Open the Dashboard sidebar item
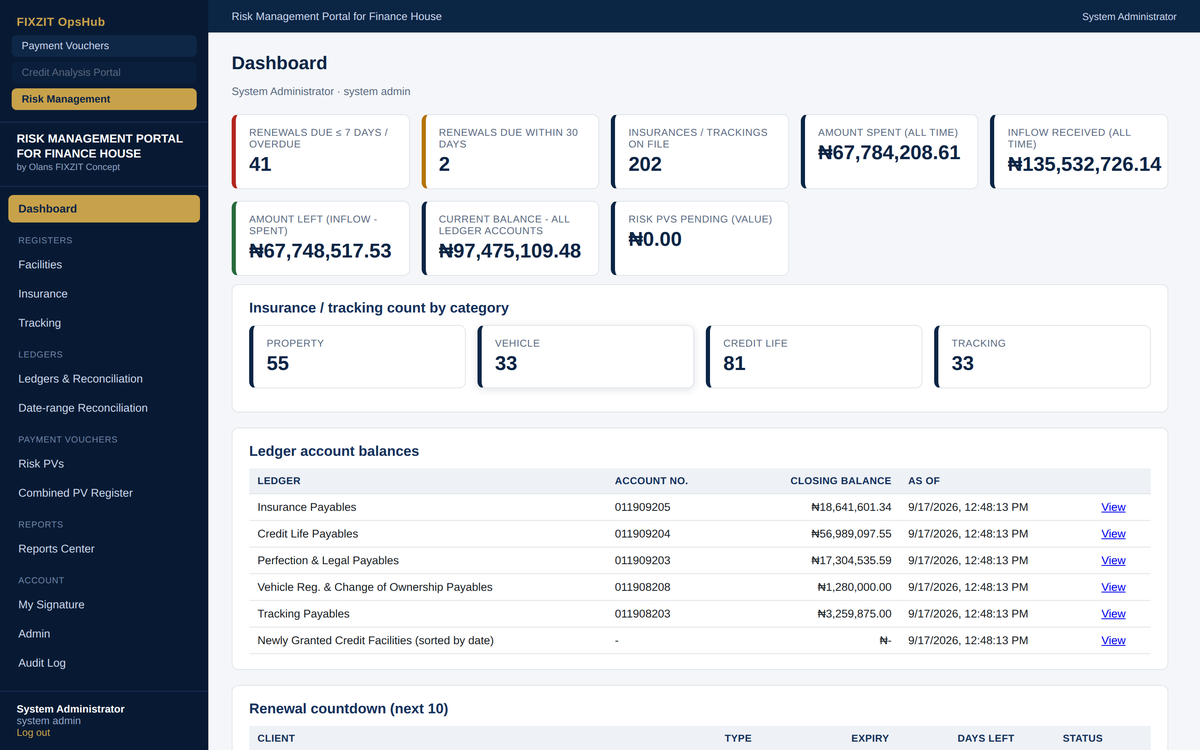 click(104, 209)
